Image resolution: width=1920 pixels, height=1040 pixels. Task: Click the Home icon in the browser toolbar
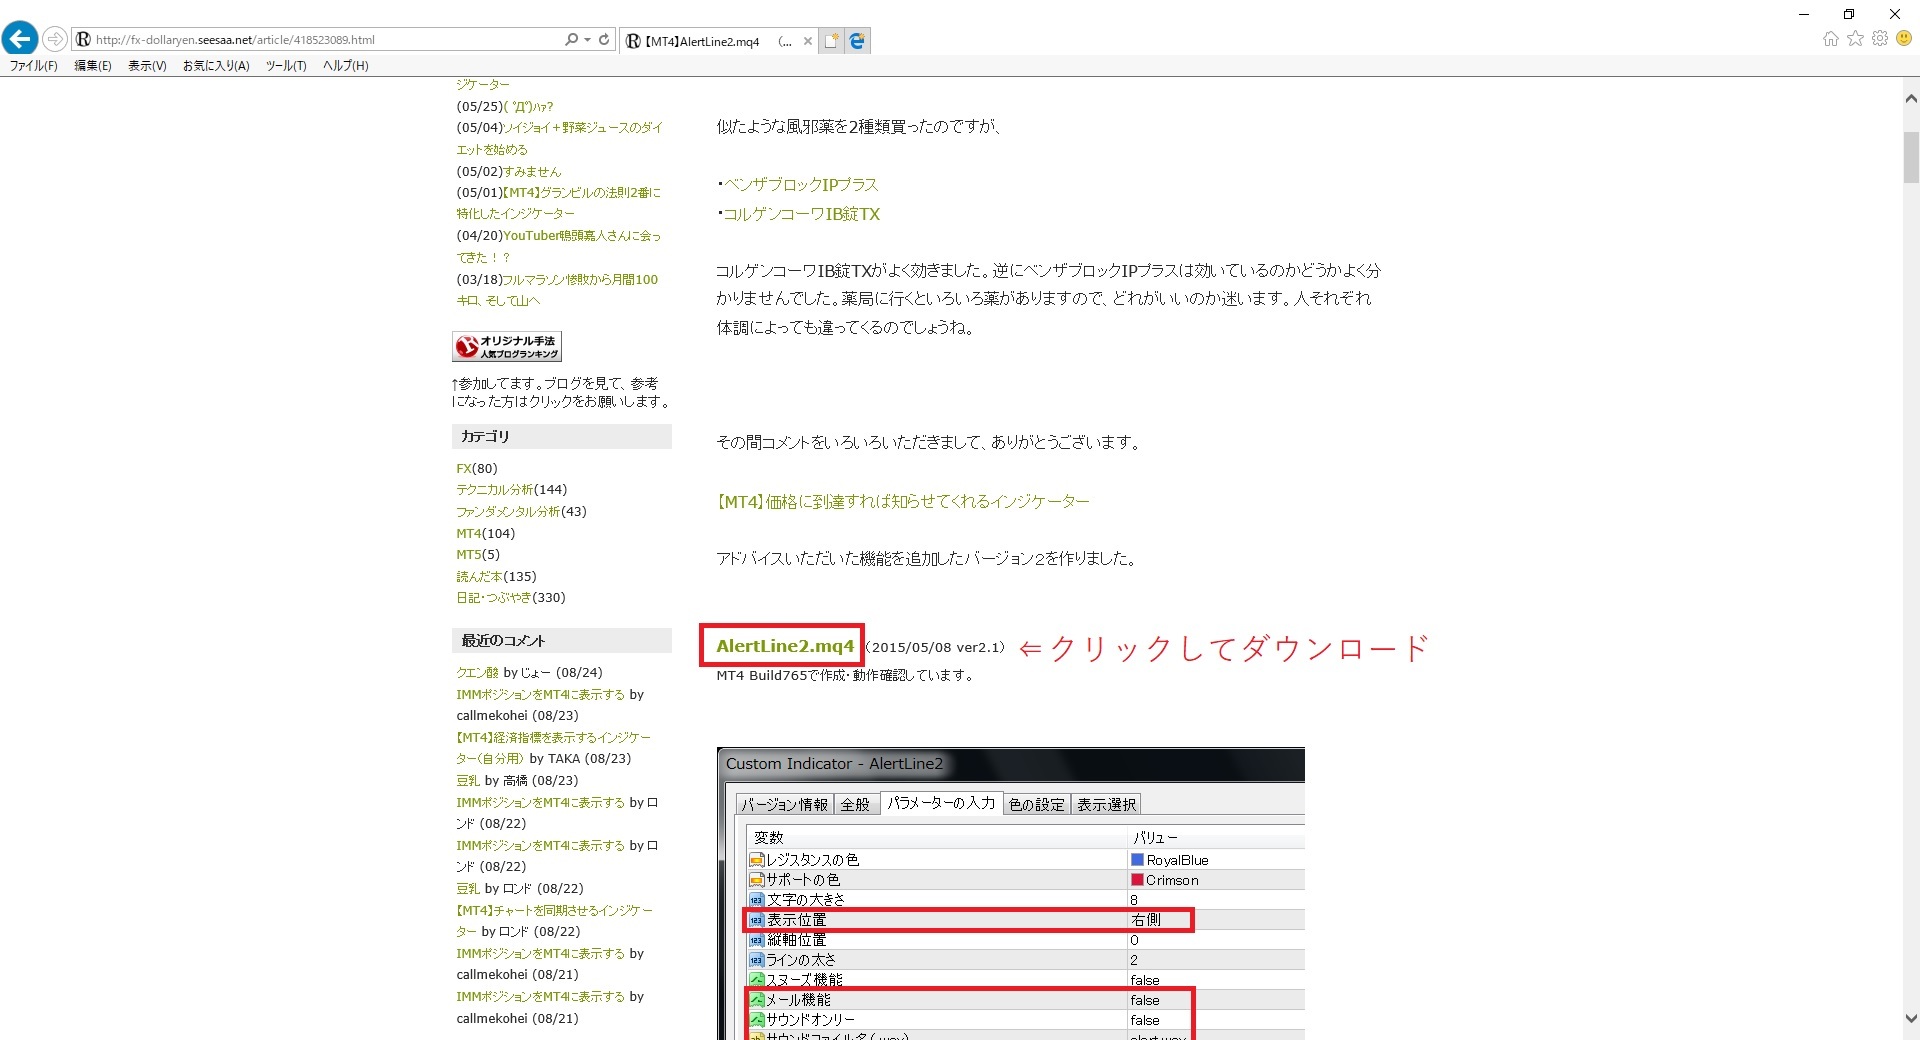1831,39
